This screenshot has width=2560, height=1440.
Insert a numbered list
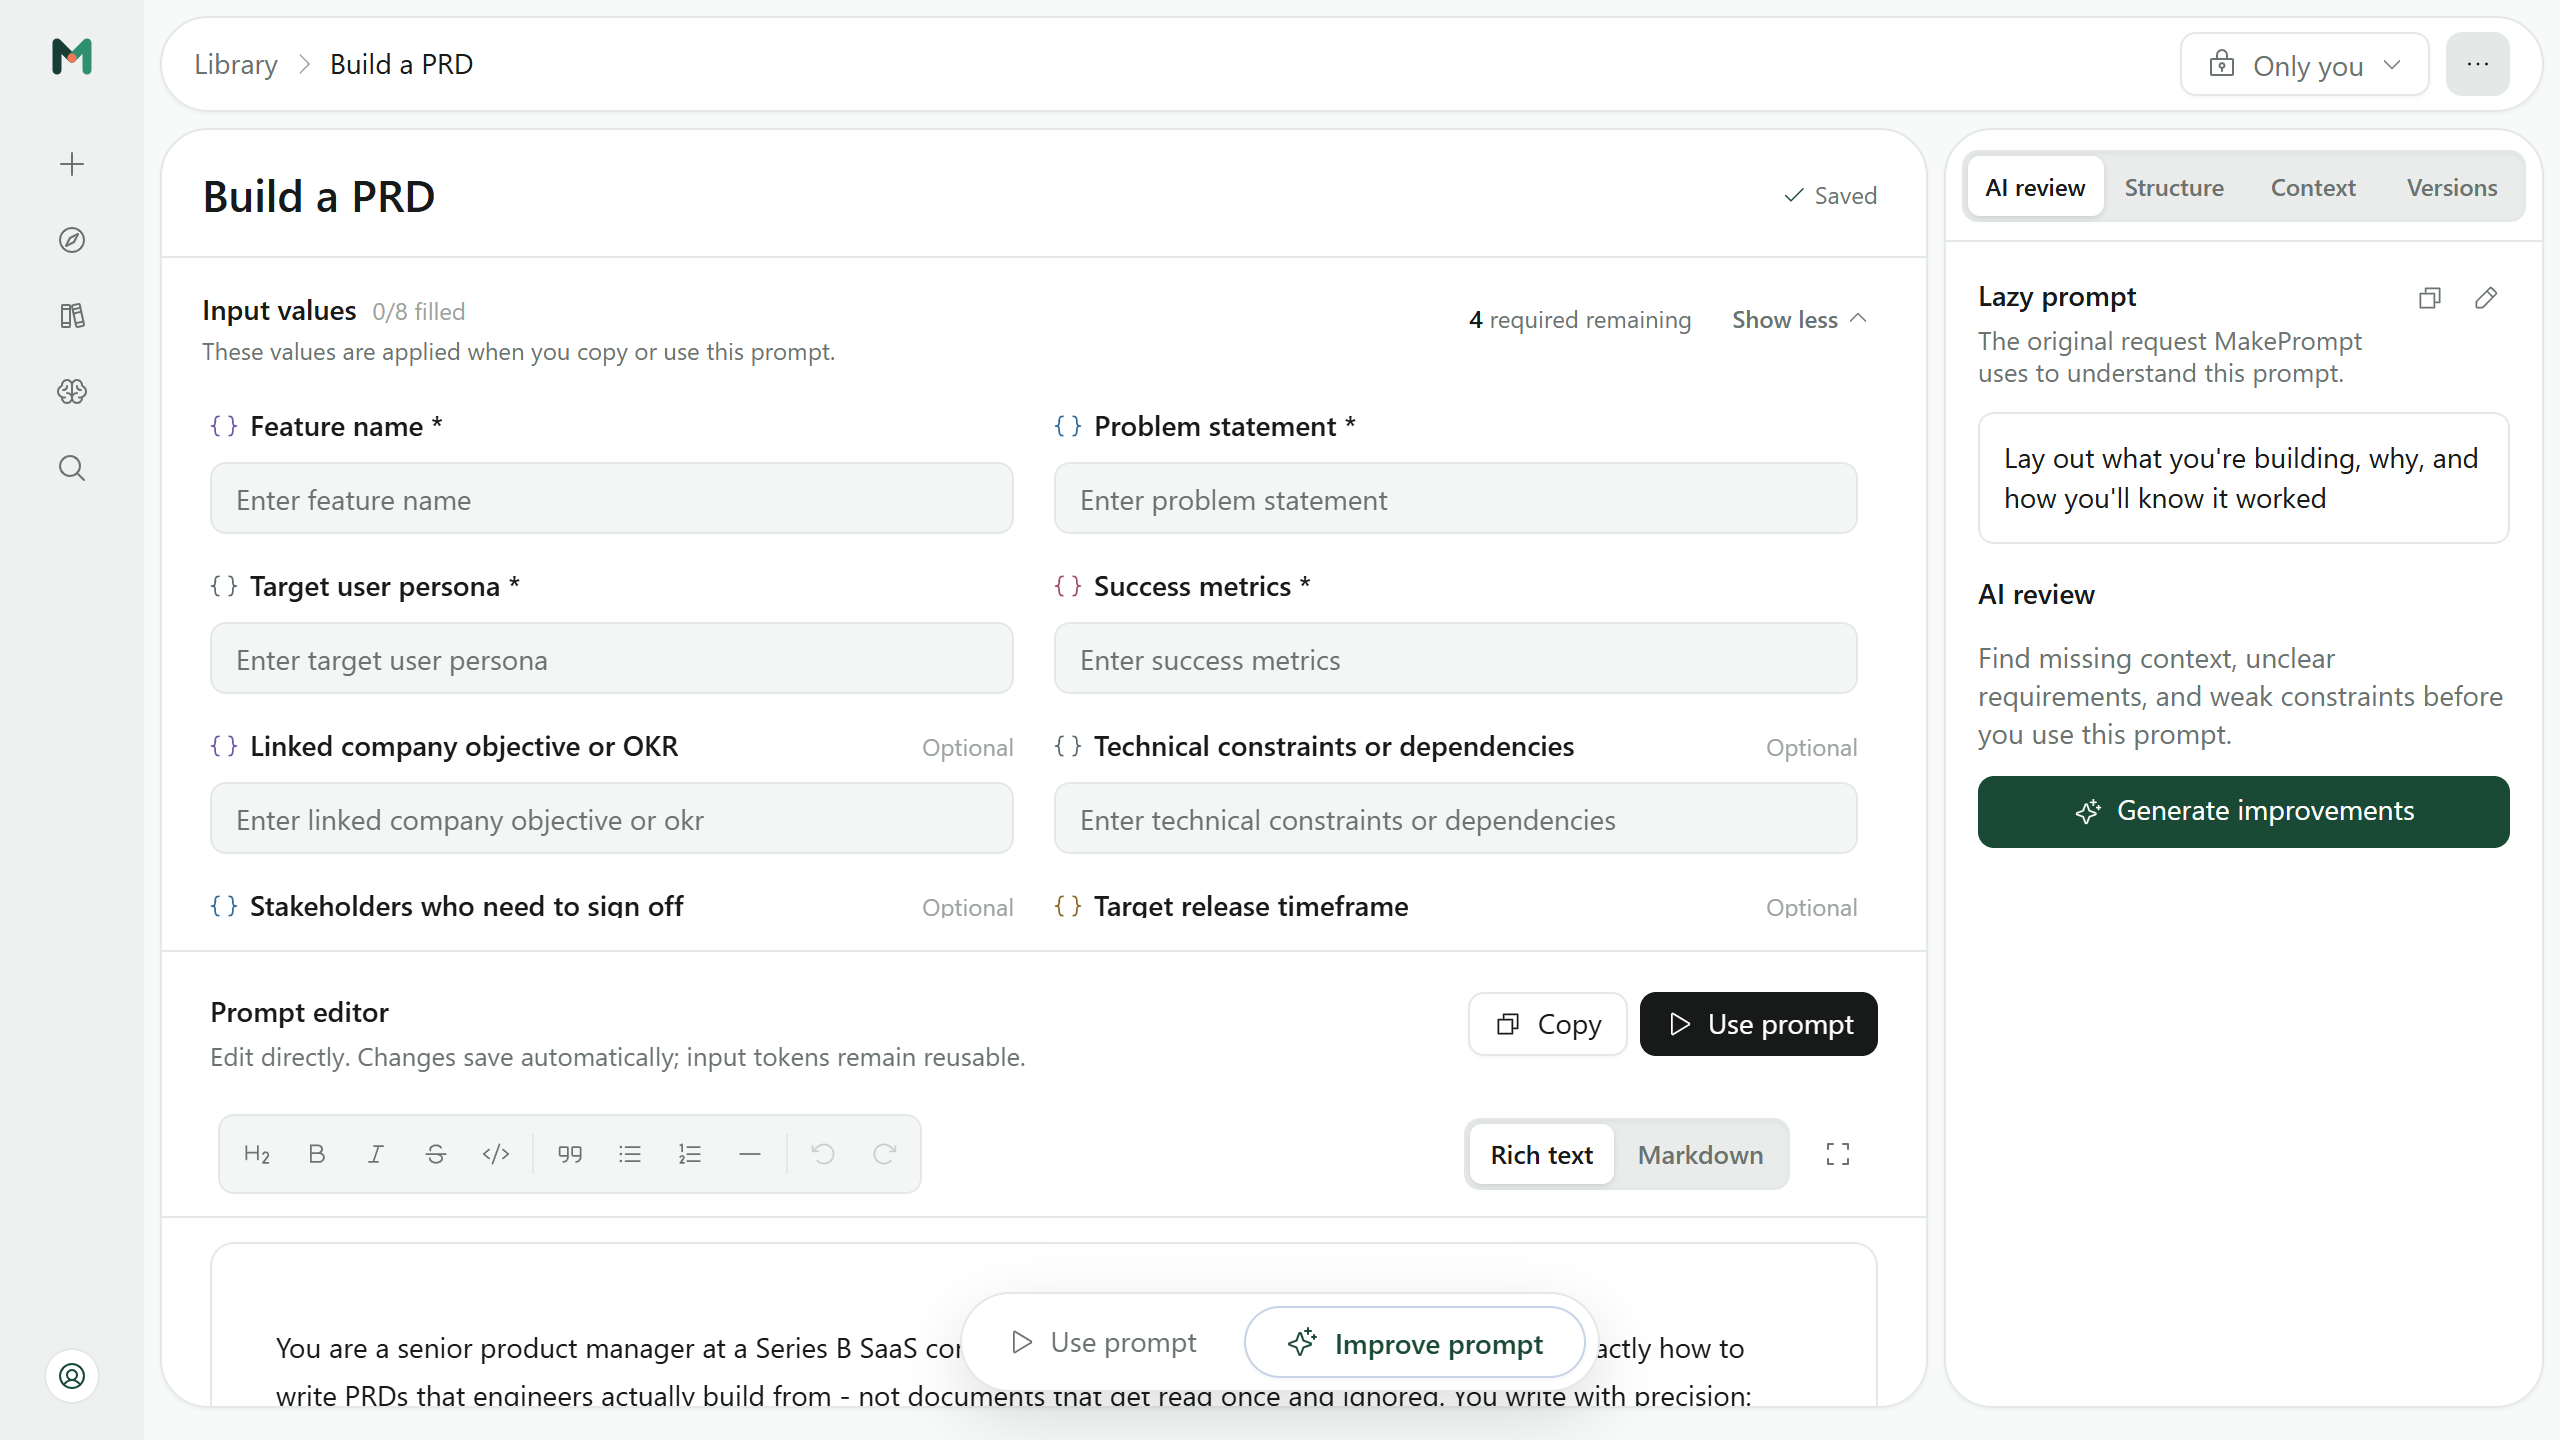[690, 1154]
